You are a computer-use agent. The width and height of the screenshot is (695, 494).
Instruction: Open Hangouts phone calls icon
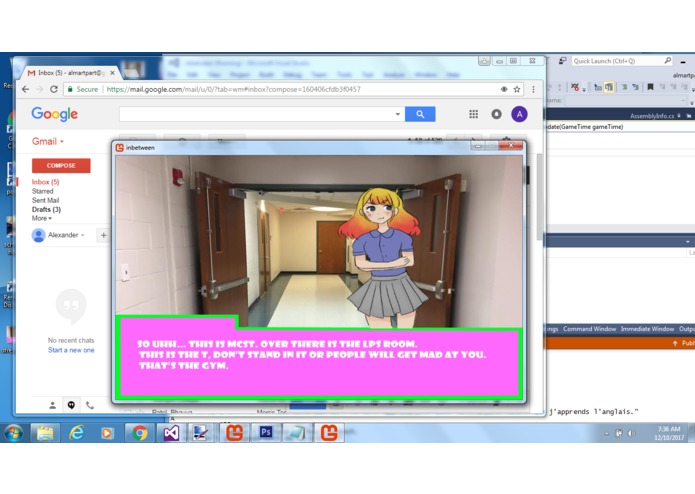90,405
